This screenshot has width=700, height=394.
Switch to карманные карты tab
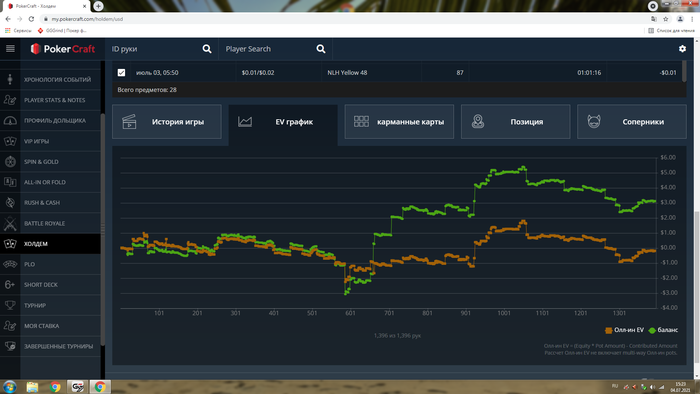click(x=399, y=121)
